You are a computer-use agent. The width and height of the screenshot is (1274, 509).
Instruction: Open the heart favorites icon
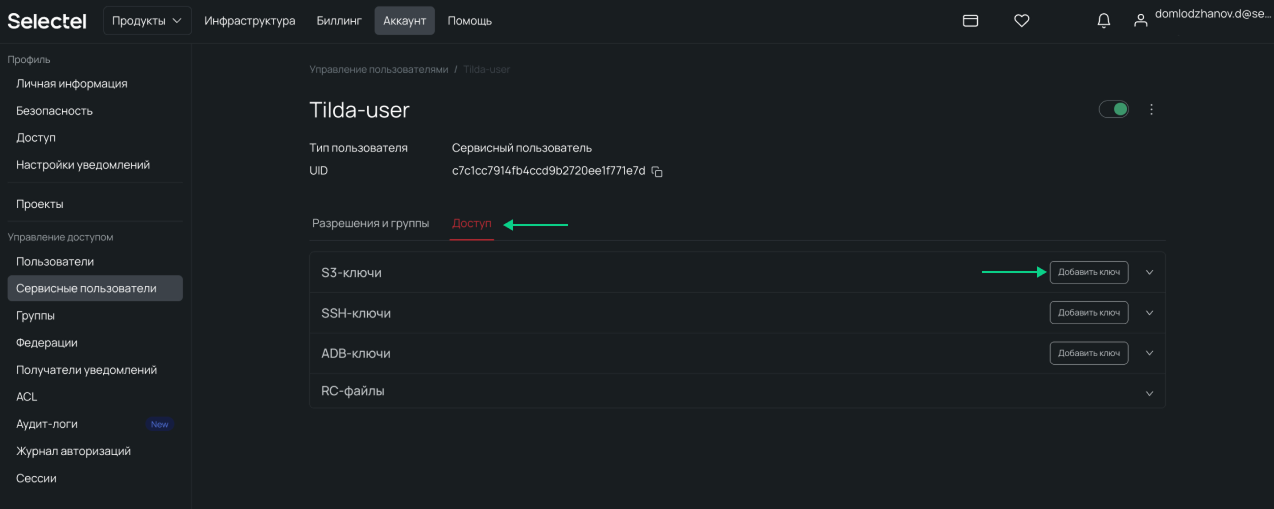tap(1021, 20)
